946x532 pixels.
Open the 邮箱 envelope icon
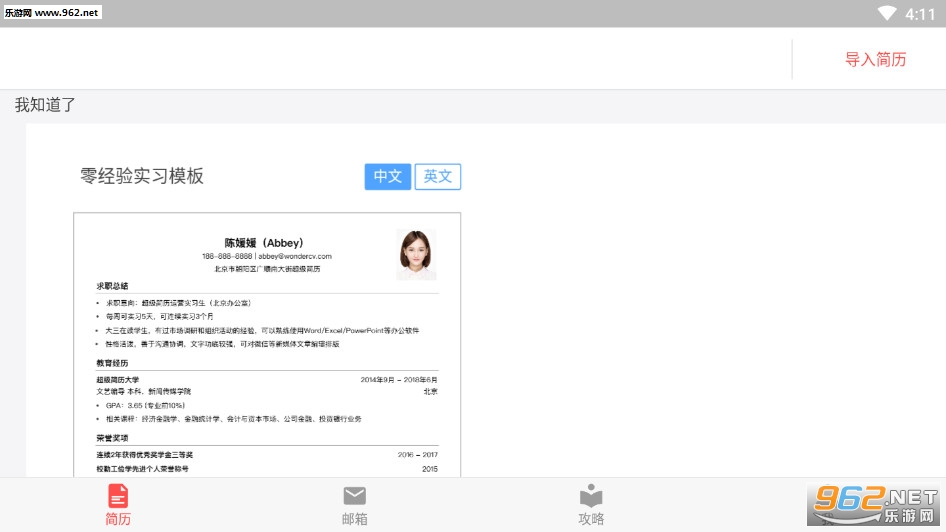tap(354, 496)
